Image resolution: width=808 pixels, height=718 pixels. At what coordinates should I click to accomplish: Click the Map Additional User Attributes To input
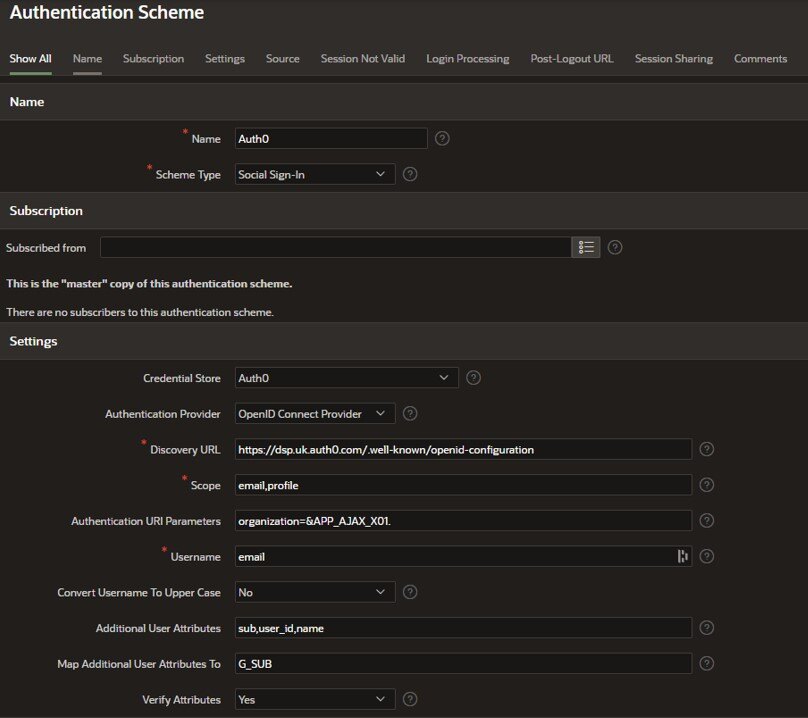point(463,663)
